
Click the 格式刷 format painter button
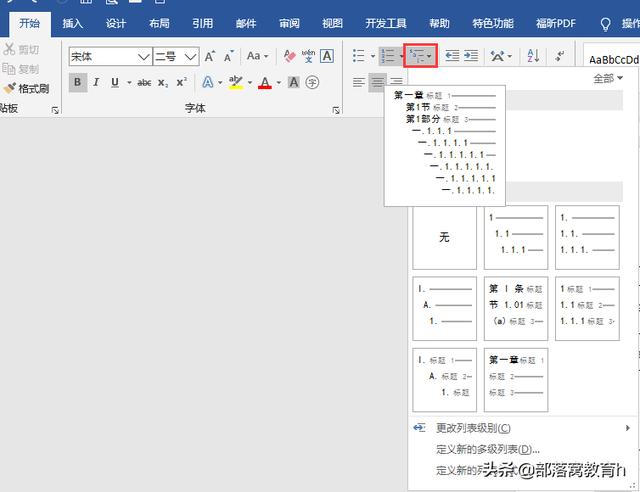[26, 89]
